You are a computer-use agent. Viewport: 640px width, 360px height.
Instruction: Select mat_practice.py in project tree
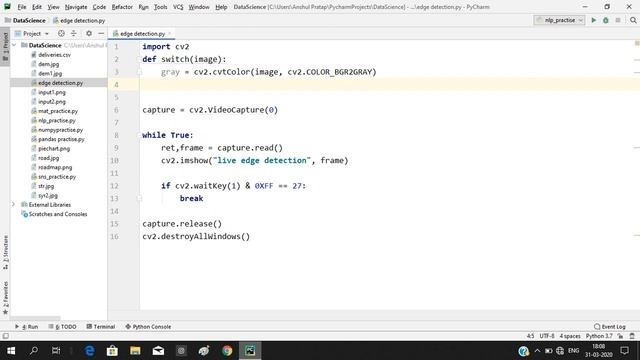click(58, 111)
